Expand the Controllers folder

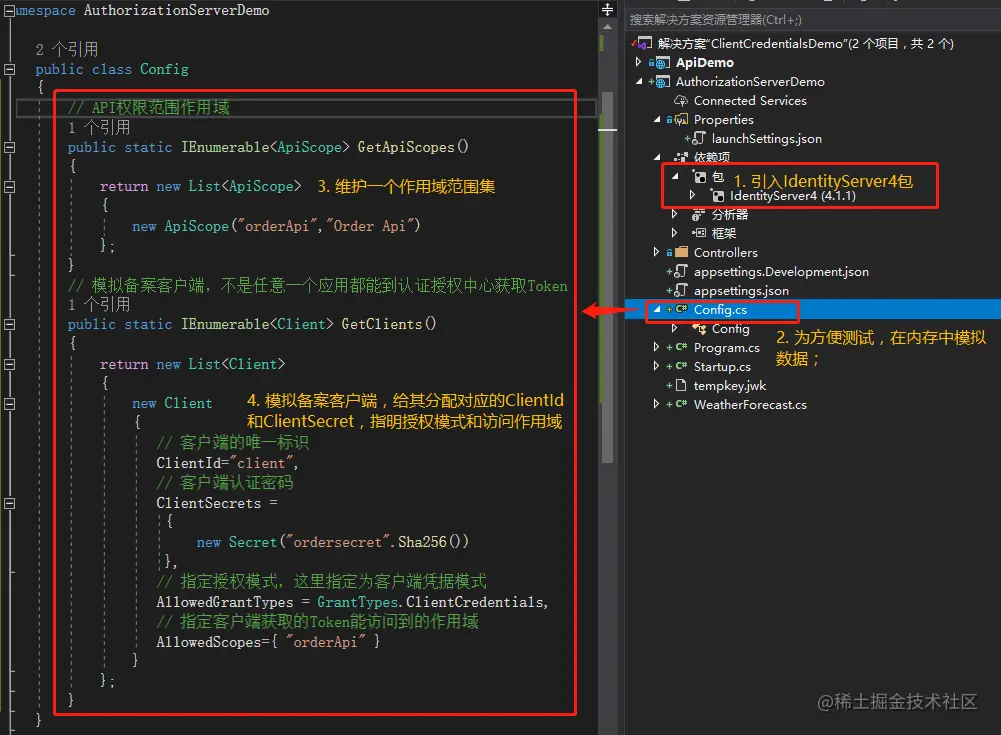[x=656, y=252]
